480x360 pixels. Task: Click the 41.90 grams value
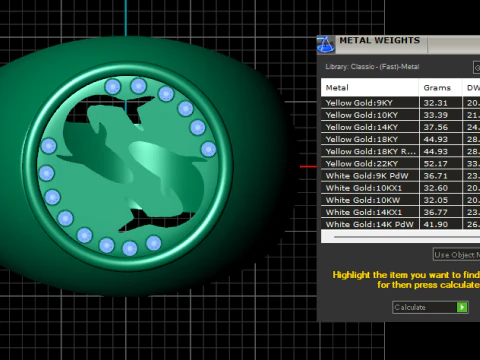pyautogui.click(x=435, y=224)
